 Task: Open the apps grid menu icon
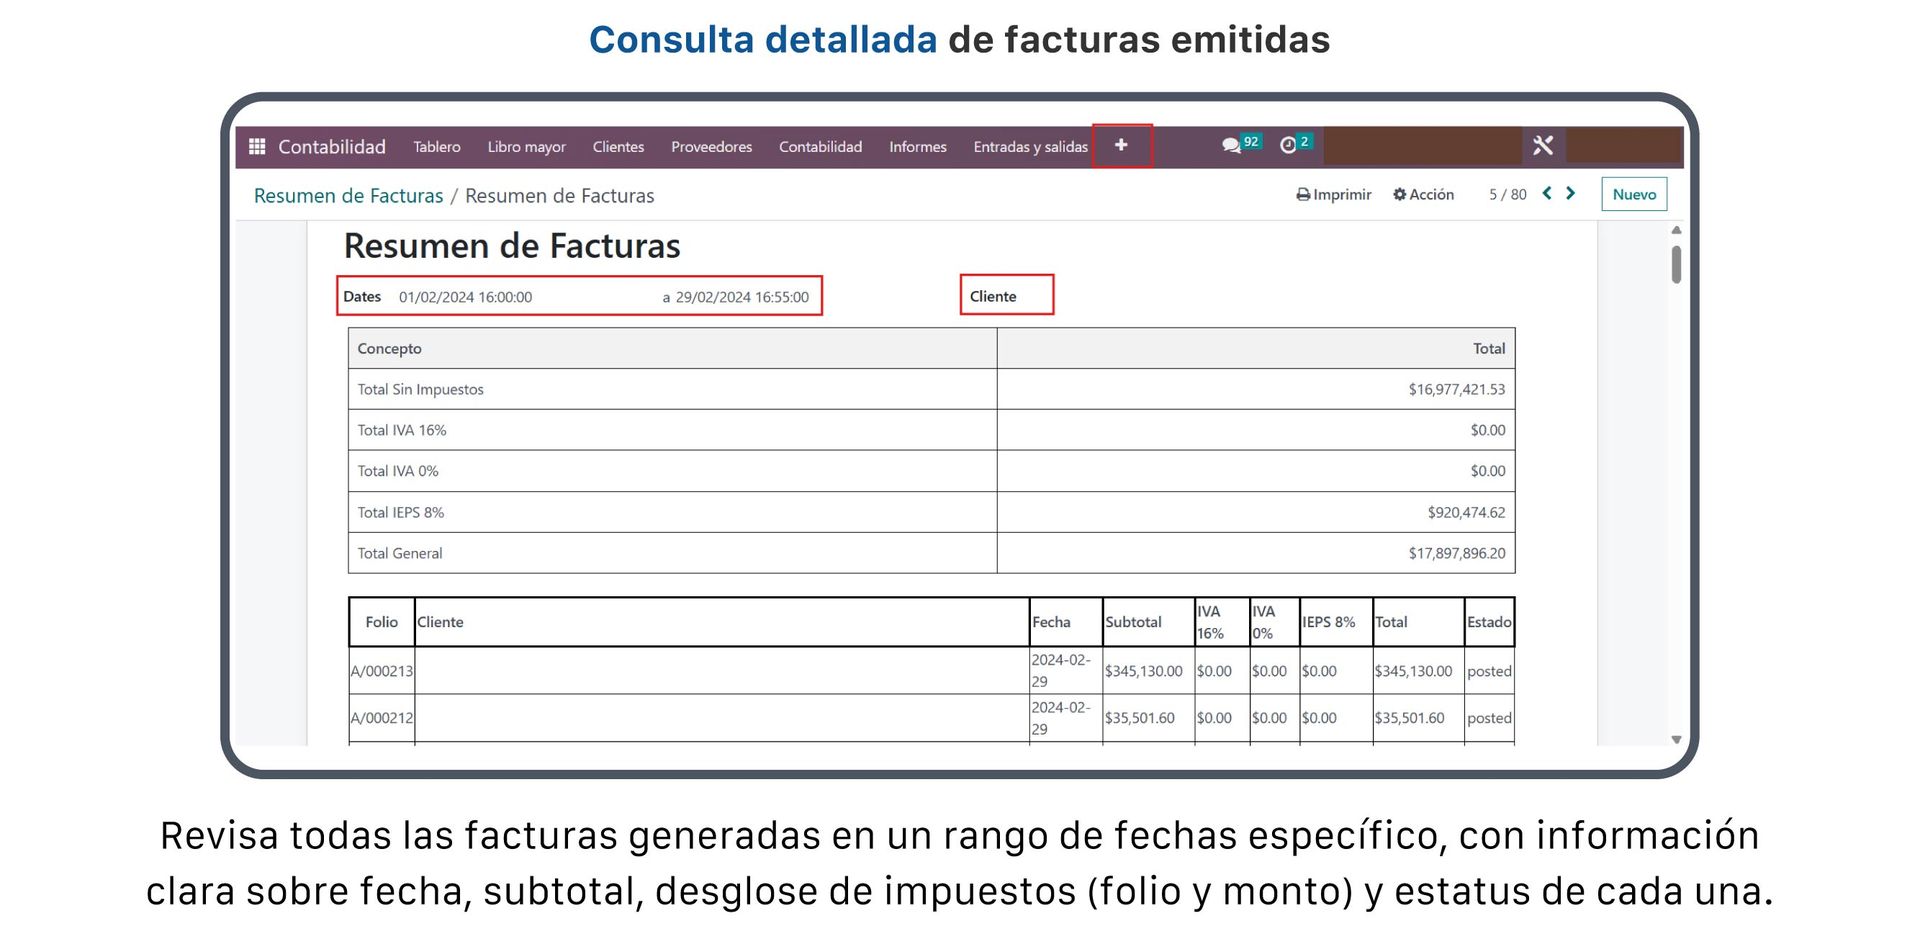tap(257, 146)
